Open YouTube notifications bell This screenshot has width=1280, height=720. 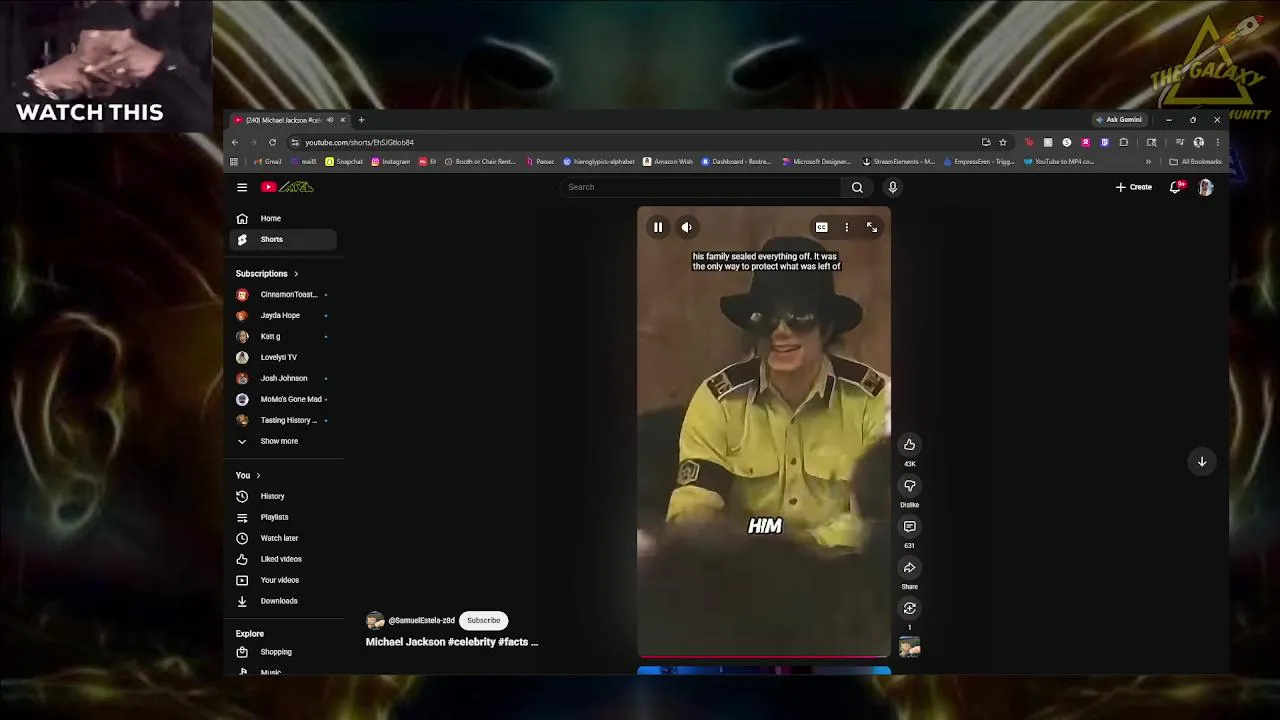click(x=1176, y=187)
